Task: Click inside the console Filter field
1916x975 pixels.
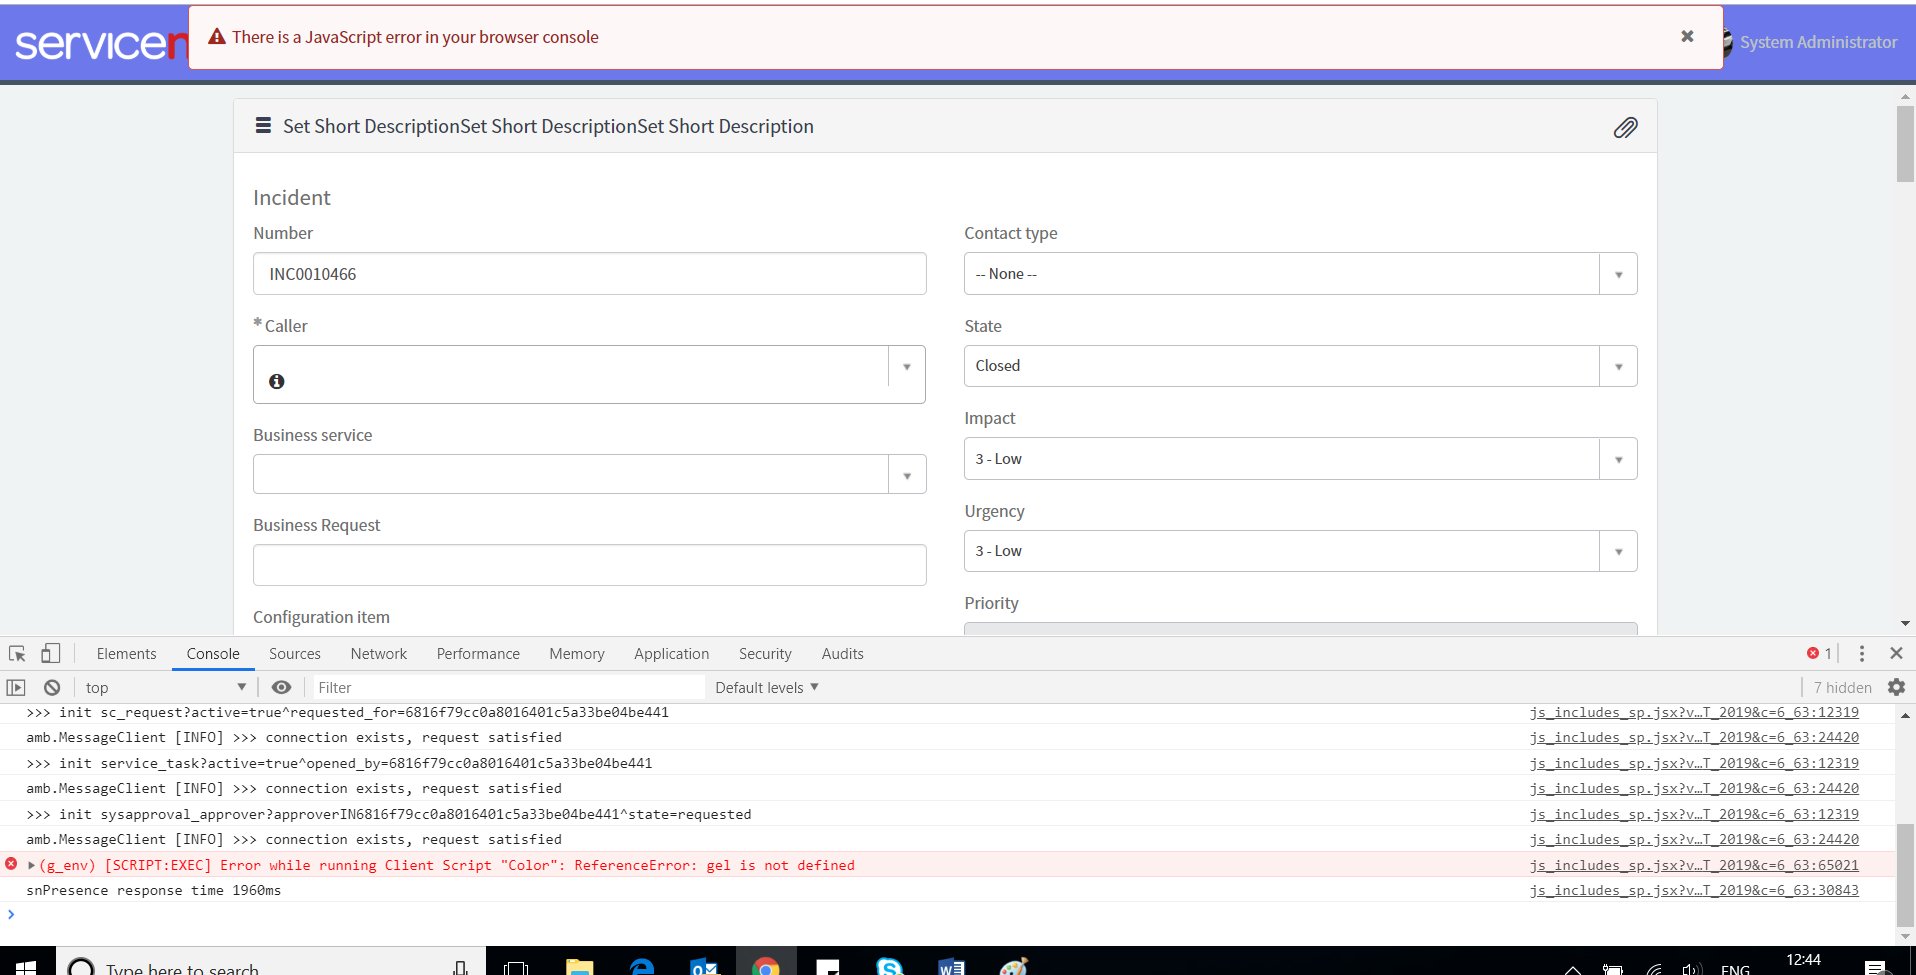Action: pyautogui.click(x=500, y=687)
